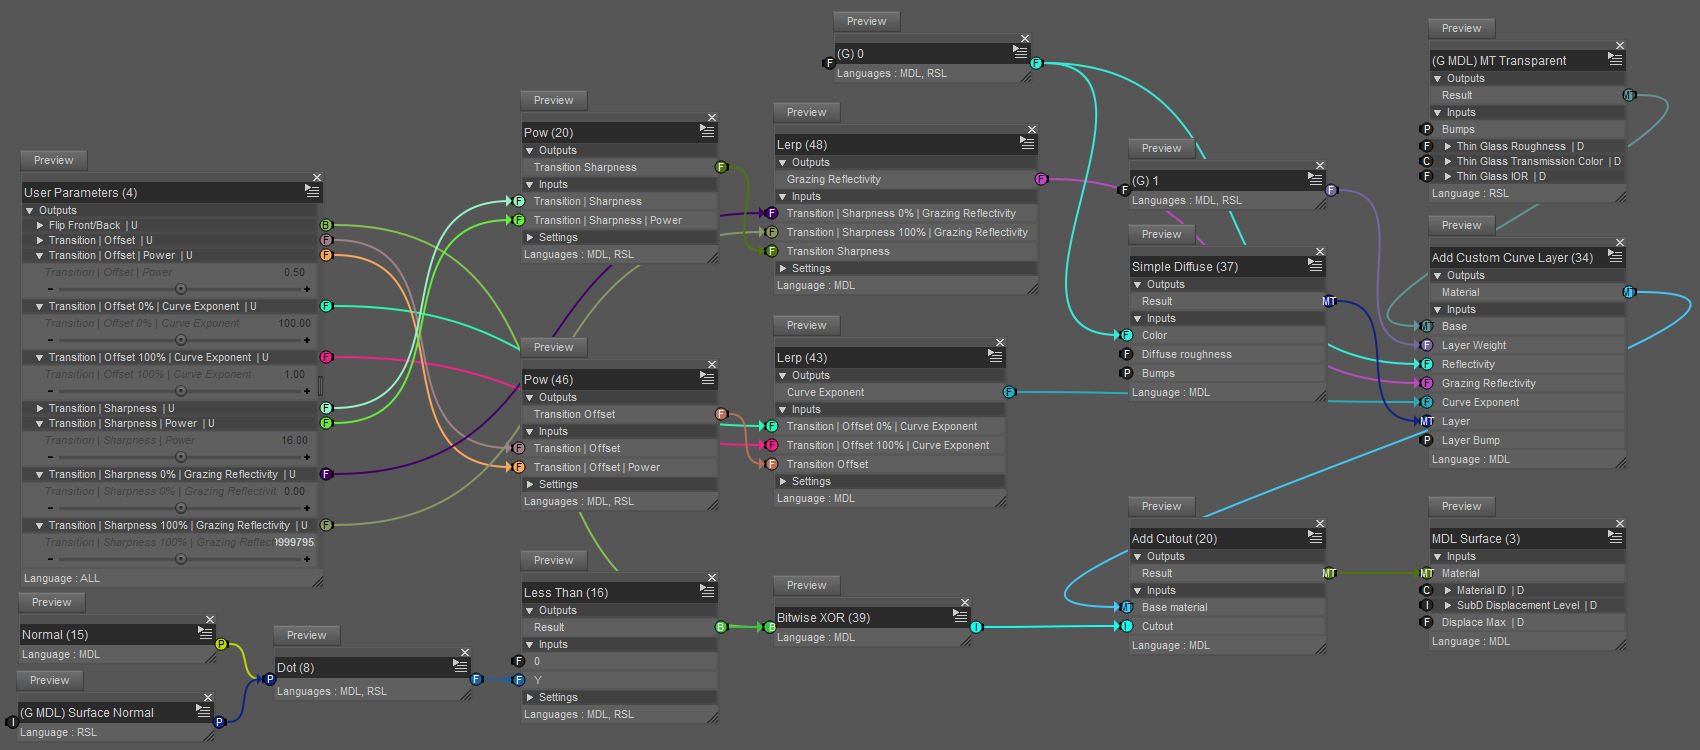Click the 0.50 value of Transition Offset Power
Viewport: 1700px width, 750px height.
(x=295, y=272)
